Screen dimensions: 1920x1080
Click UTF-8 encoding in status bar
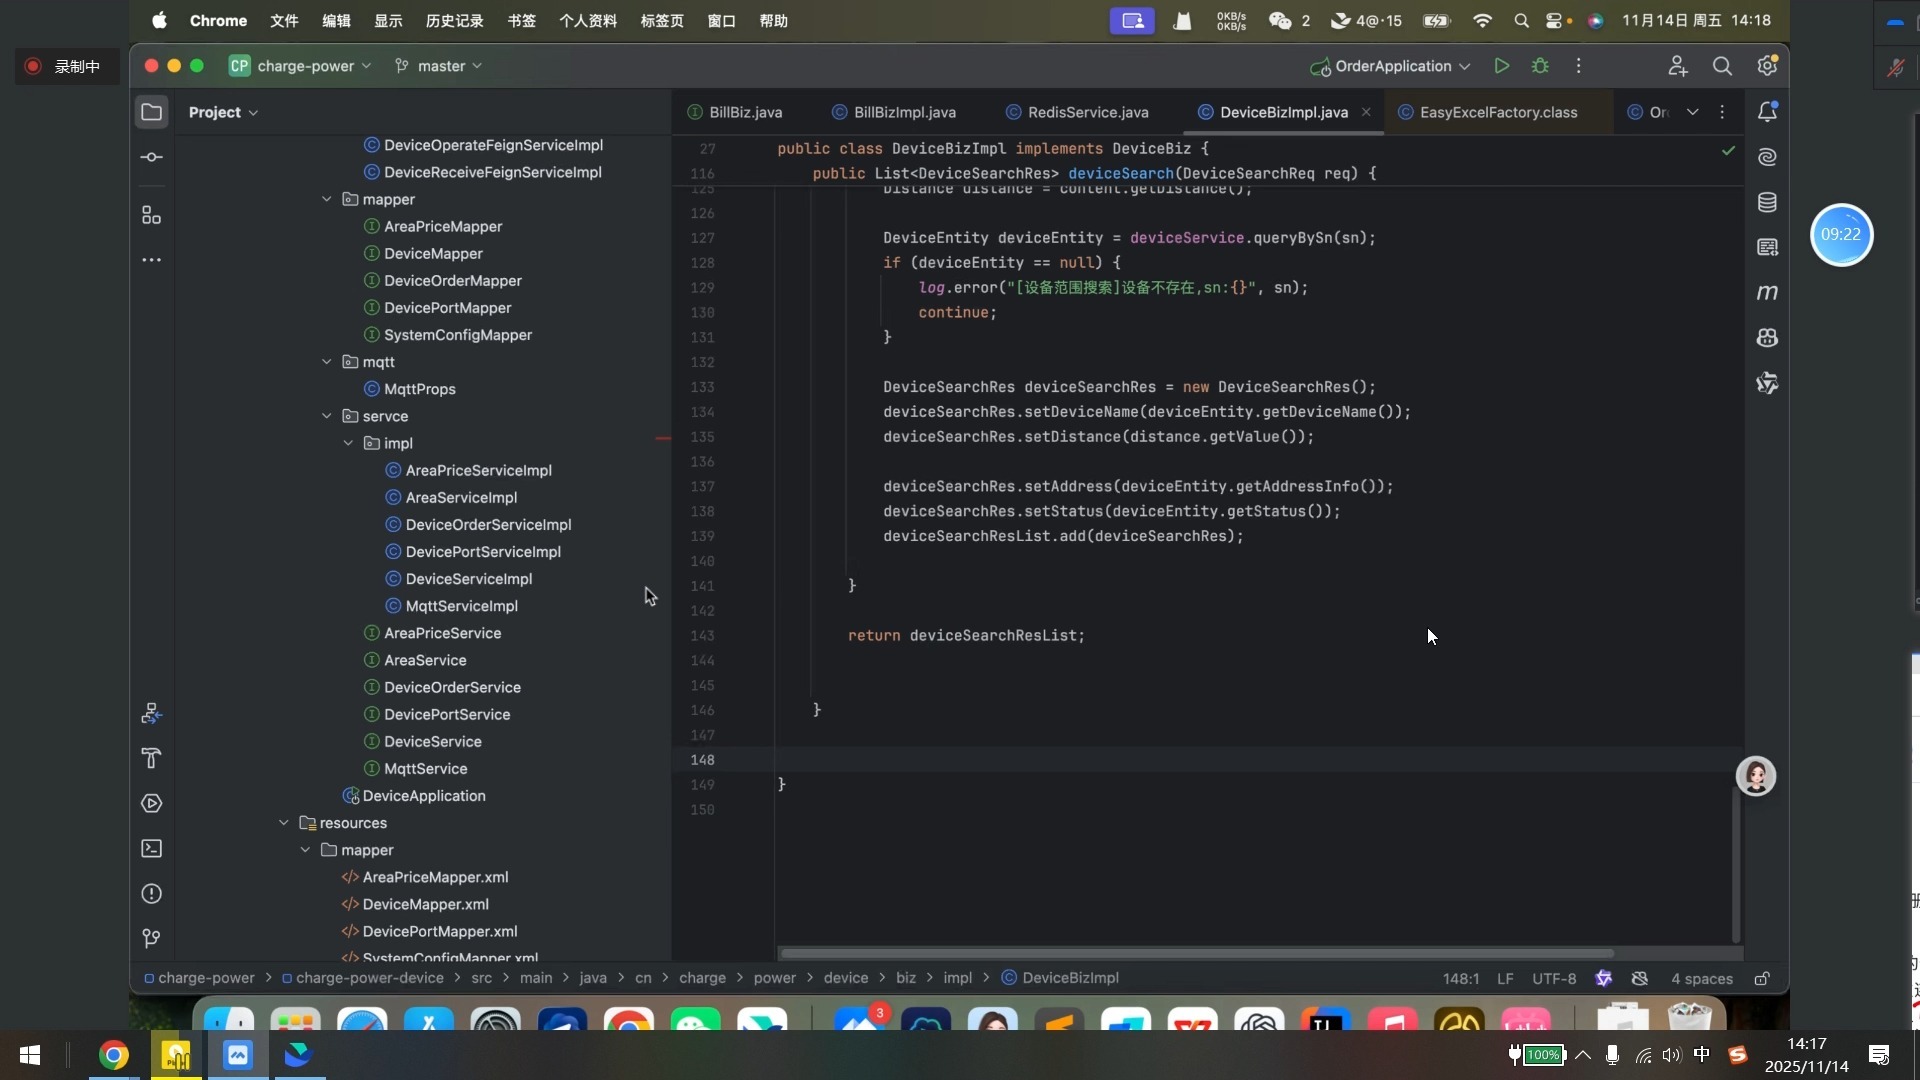tap(1553, 979)
